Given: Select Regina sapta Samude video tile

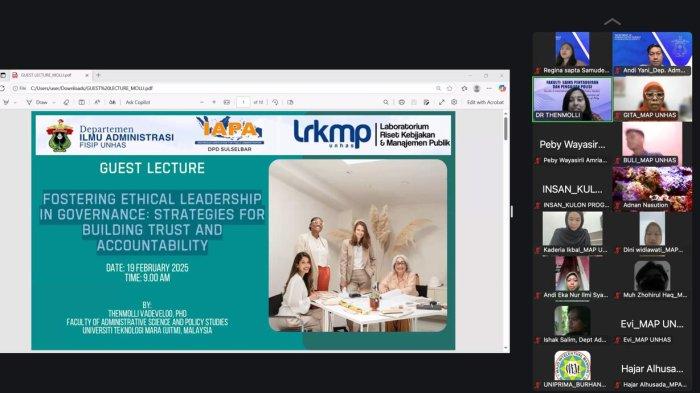Looking at the screenshot, I should 572,54.
